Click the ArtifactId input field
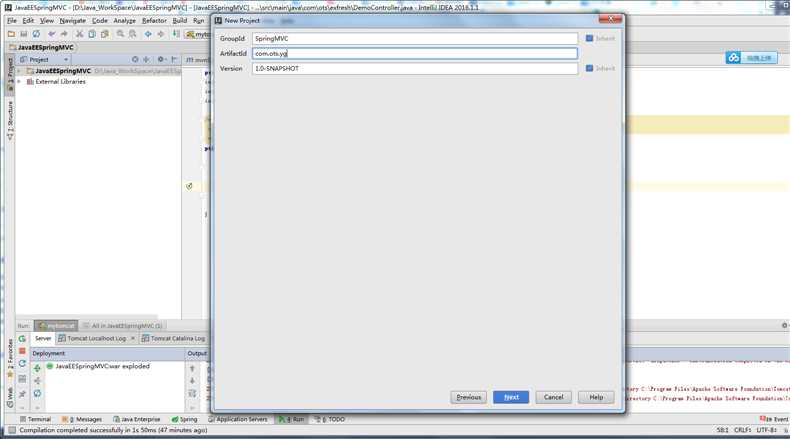The width and height of the screenshot is (790, 439). pyautogui.click(x=415, y=53)
